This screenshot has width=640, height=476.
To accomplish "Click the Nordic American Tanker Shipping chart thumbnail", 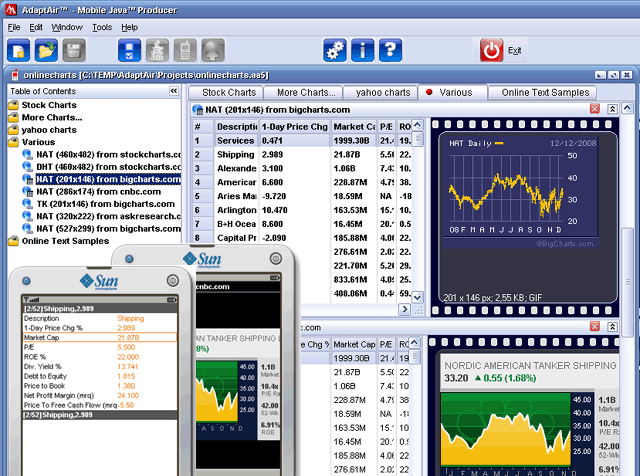I will [530, 416].
